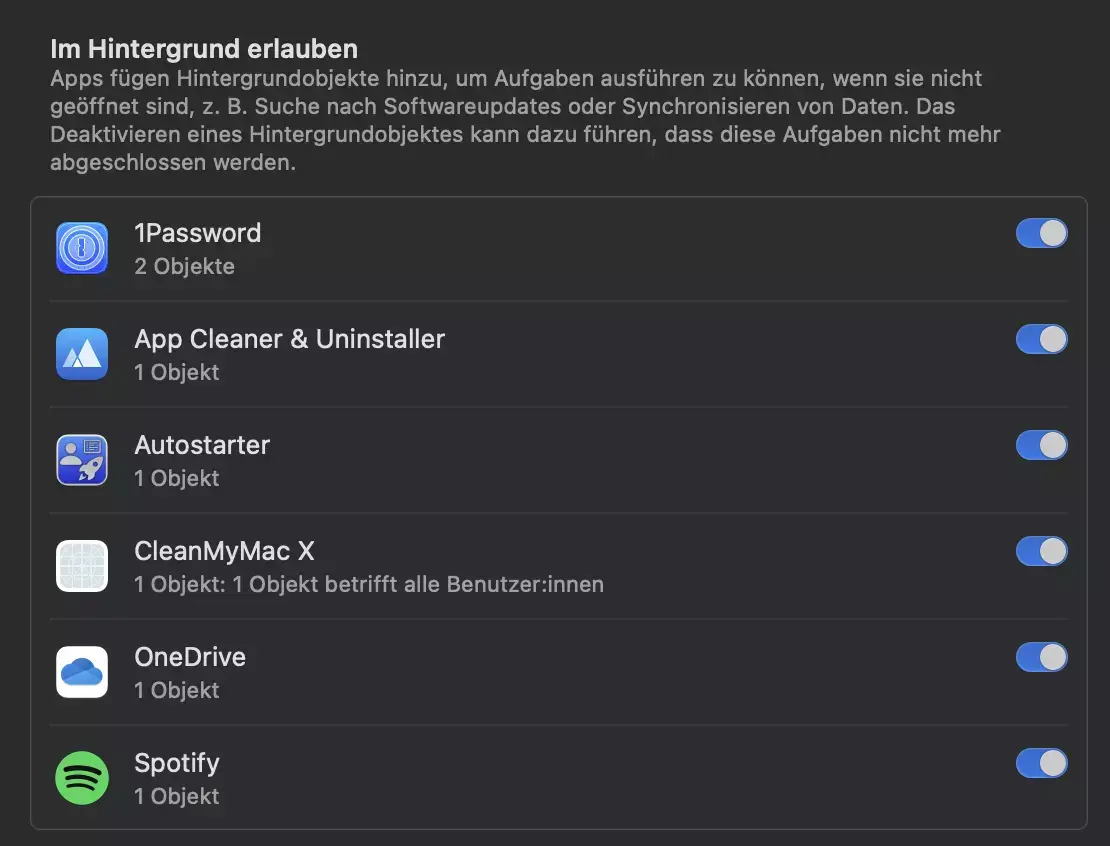Click the 1Password app icon

[82, 248]
